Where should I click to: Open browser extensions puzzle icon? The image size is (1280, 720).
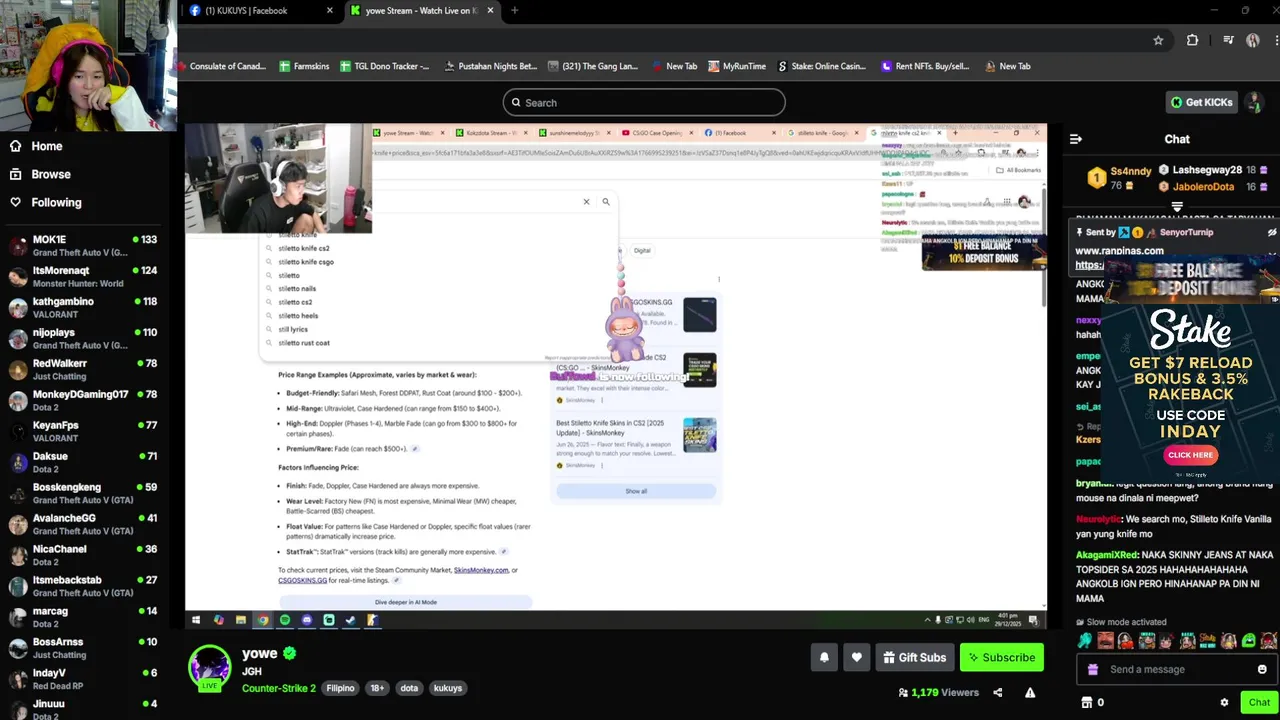1192,40
